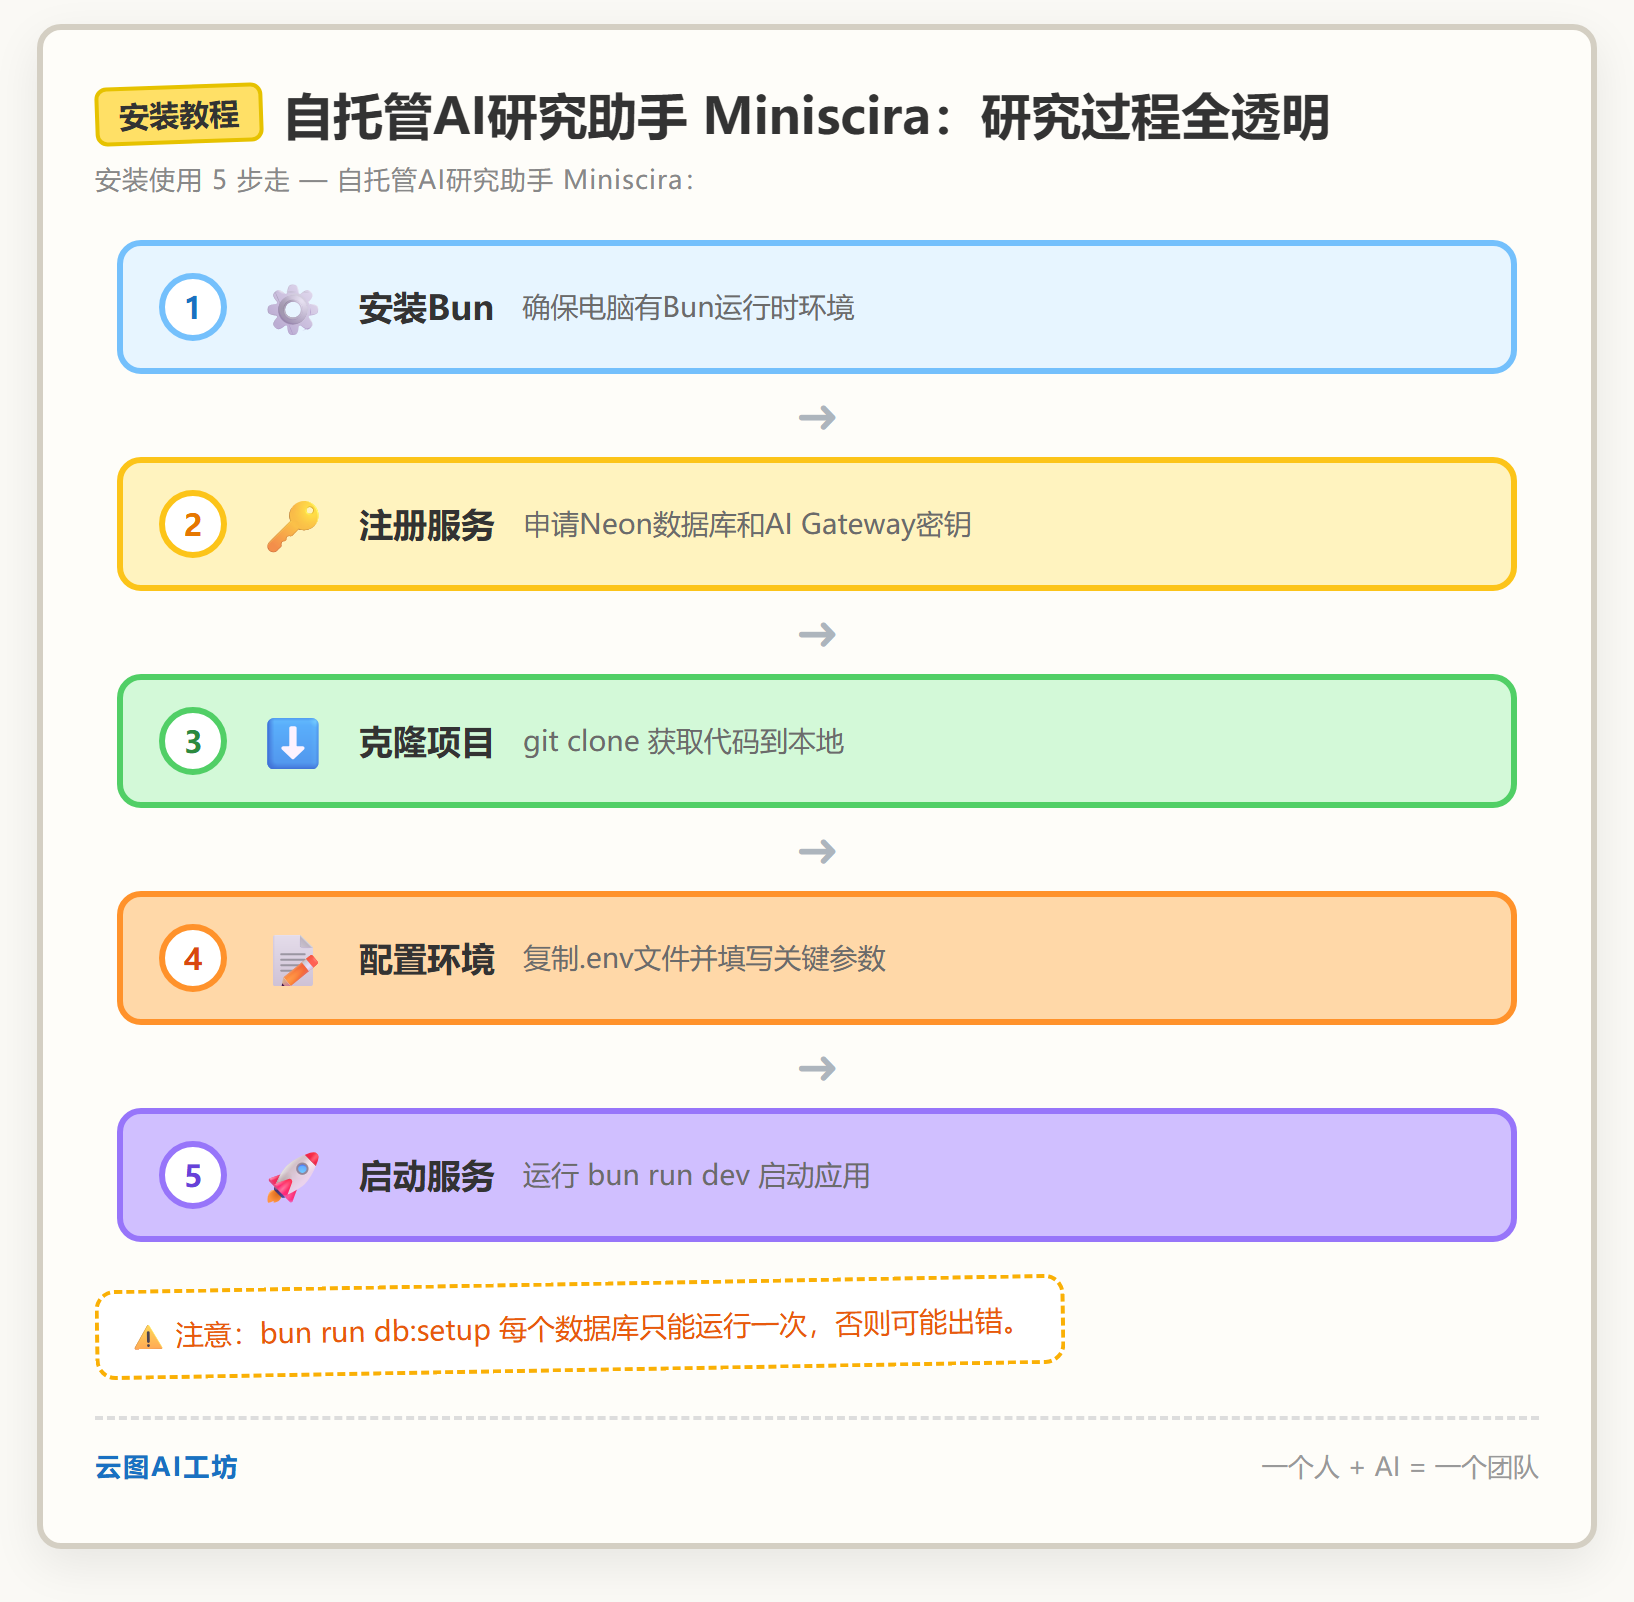Click the footer slogan 一个人 + AI = 一个团队
The width and height of the screenshot is (1634, 1602).
coord(1400,1467)
